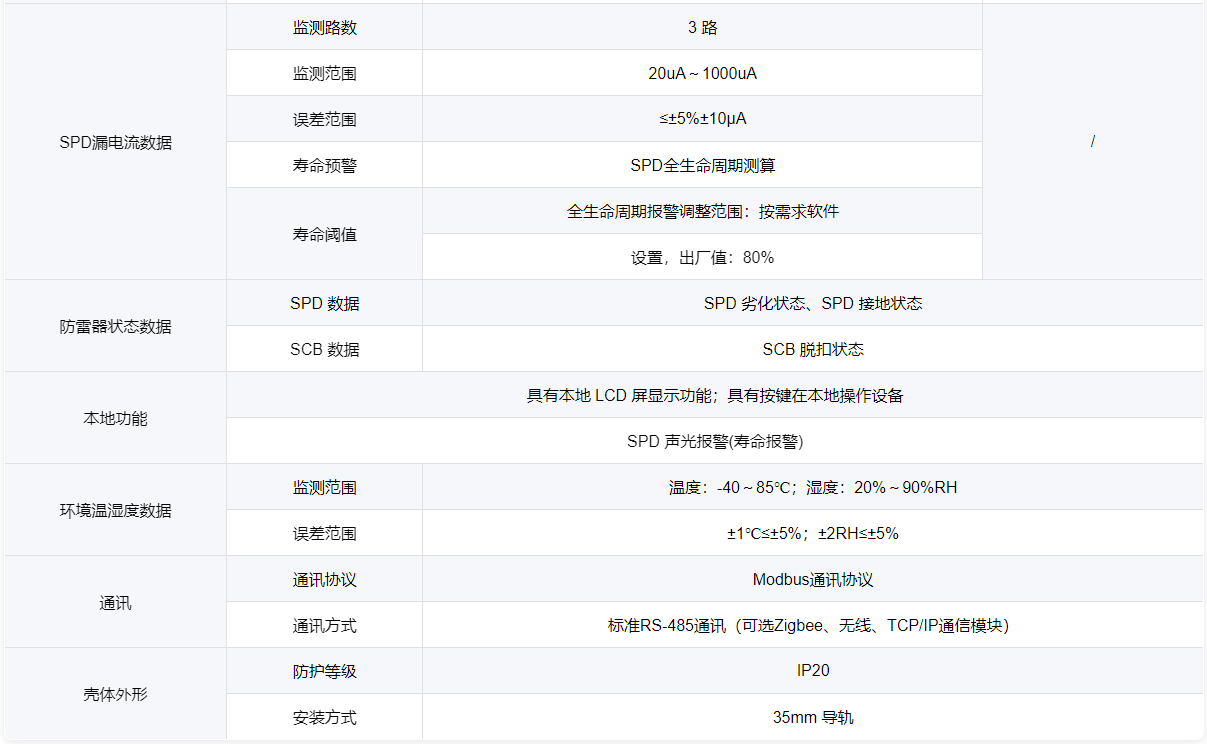
Task: Select the 35mm 导轨 installation value
Action: coord(813,717)
